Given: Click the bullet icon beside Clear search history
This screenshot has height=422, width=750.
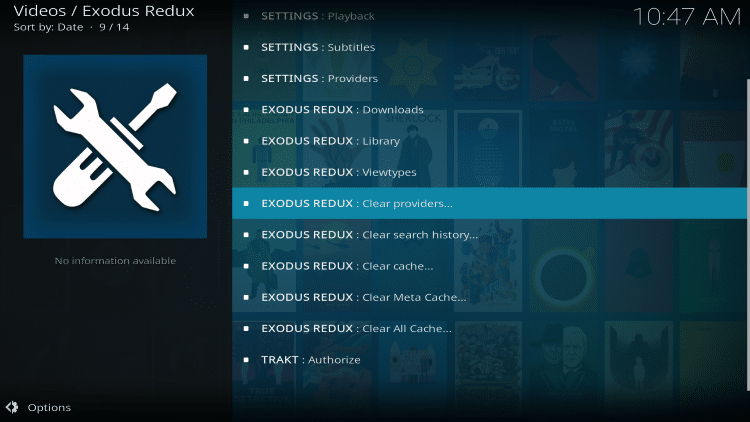Looking at the screenshot, I should coord(246,234).
